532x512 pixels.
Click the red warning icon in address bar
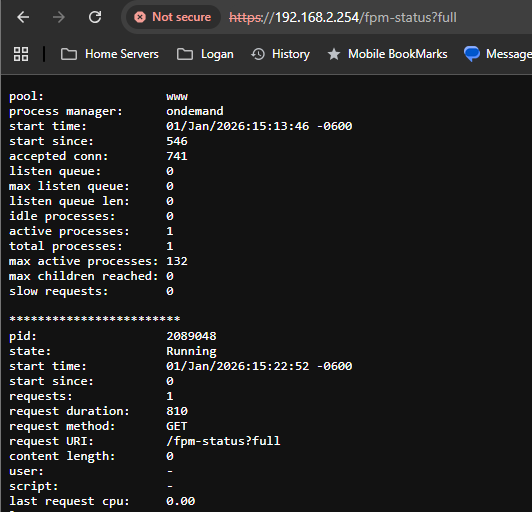(x=140, y=17)
